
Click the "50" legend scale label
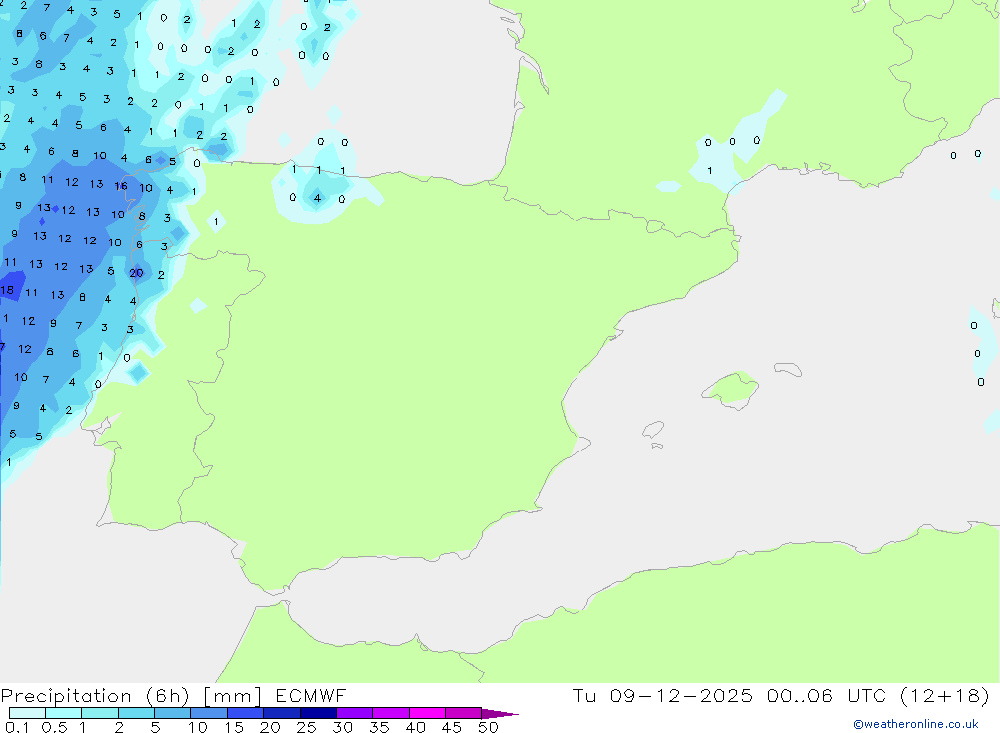tap(489, 727)
